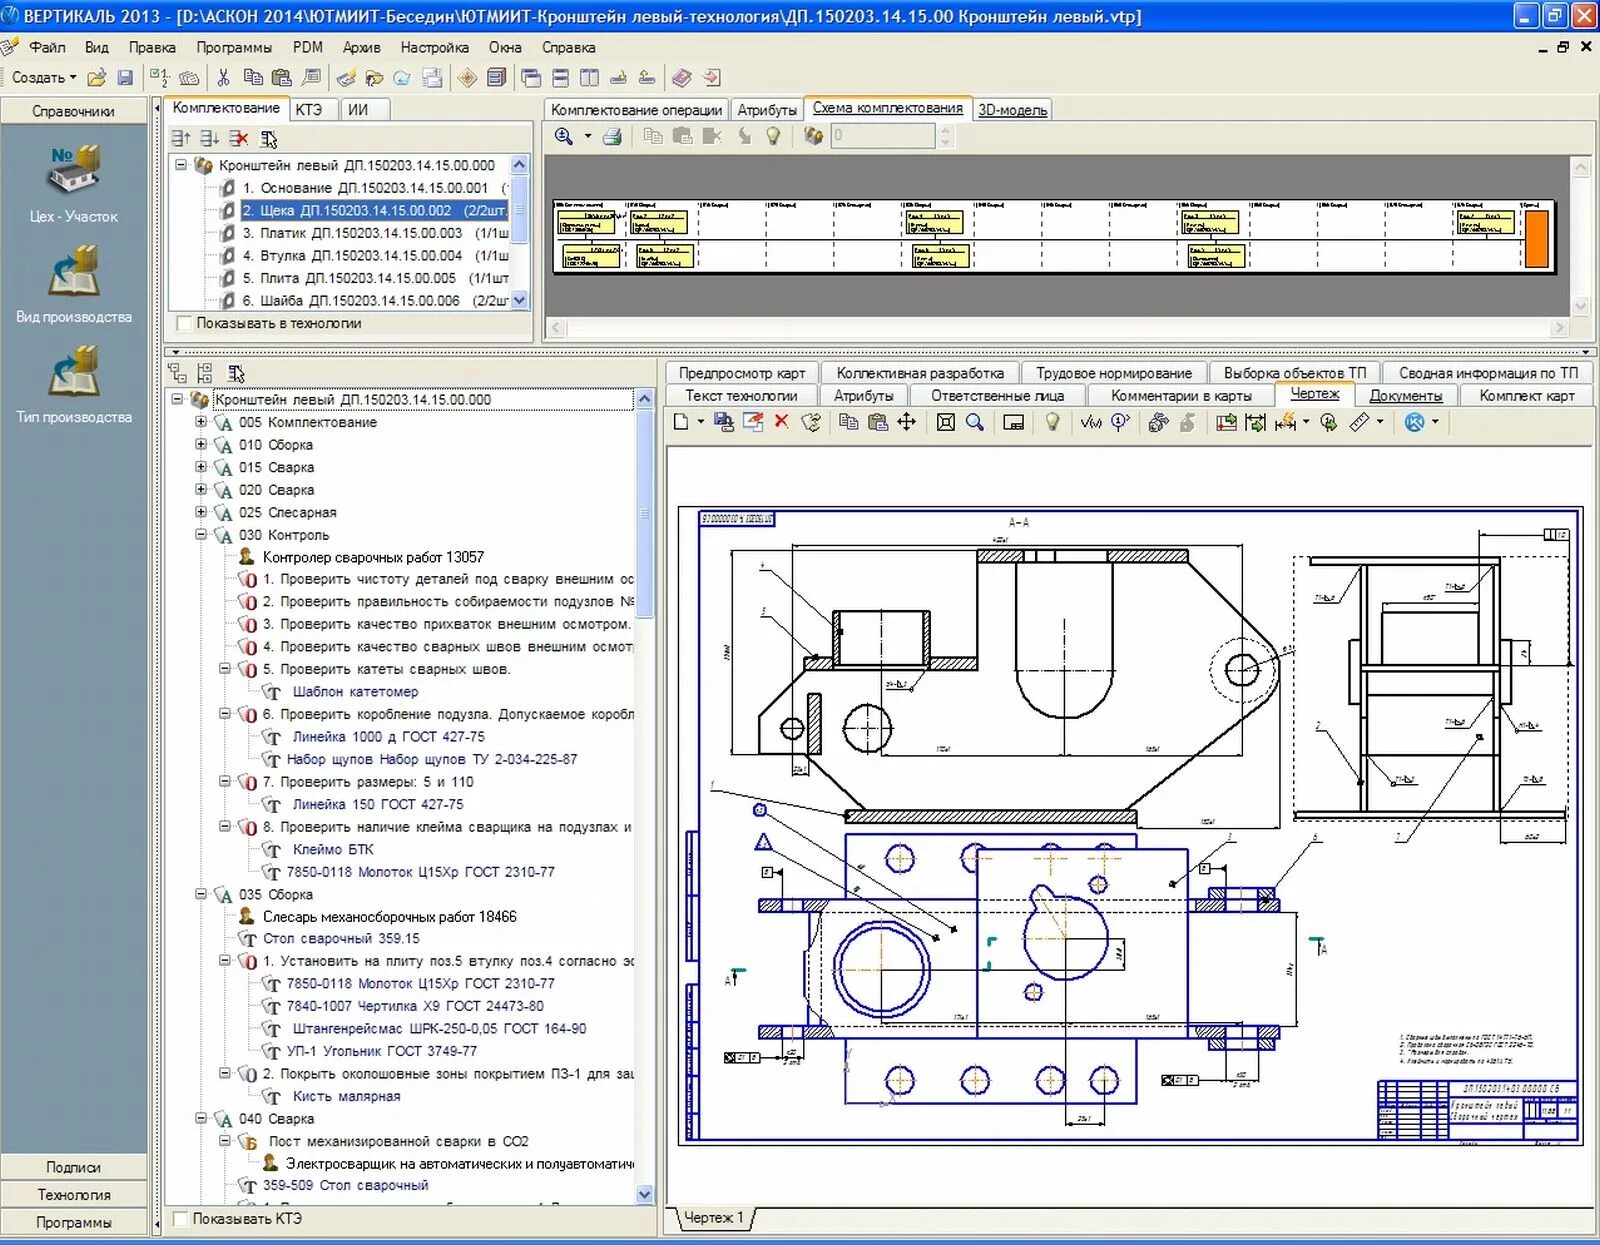Click the scheme number input field
The image size is (1600, 1245).
click(883, 136)
